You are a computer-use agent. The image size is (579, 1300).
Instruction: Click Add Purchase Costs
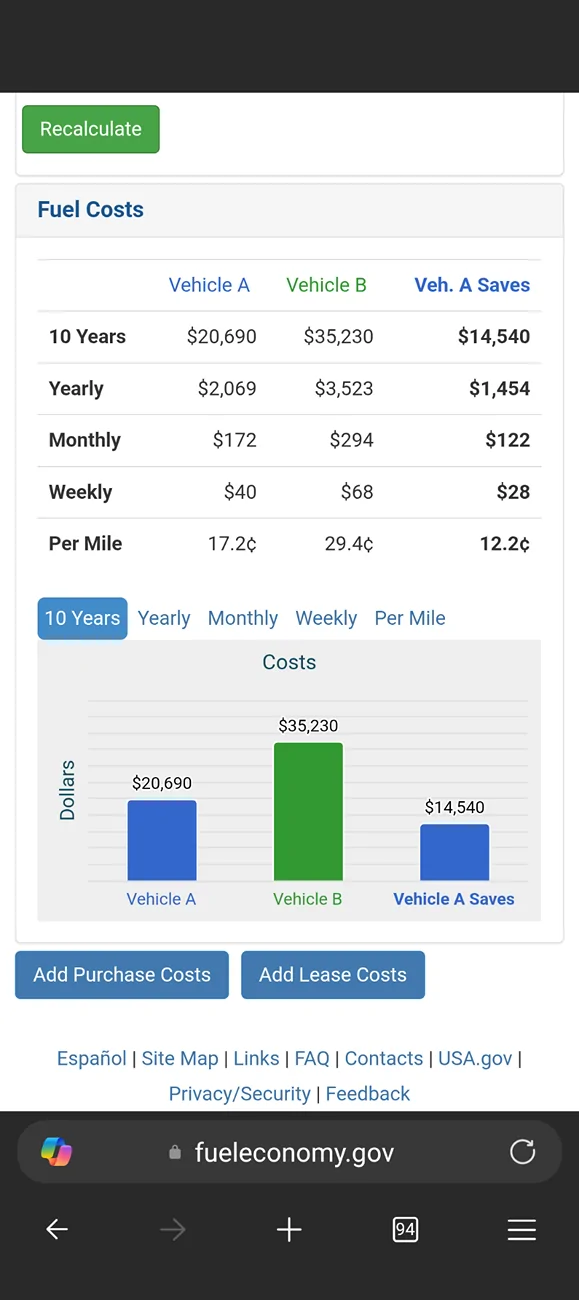coord(121,974)
